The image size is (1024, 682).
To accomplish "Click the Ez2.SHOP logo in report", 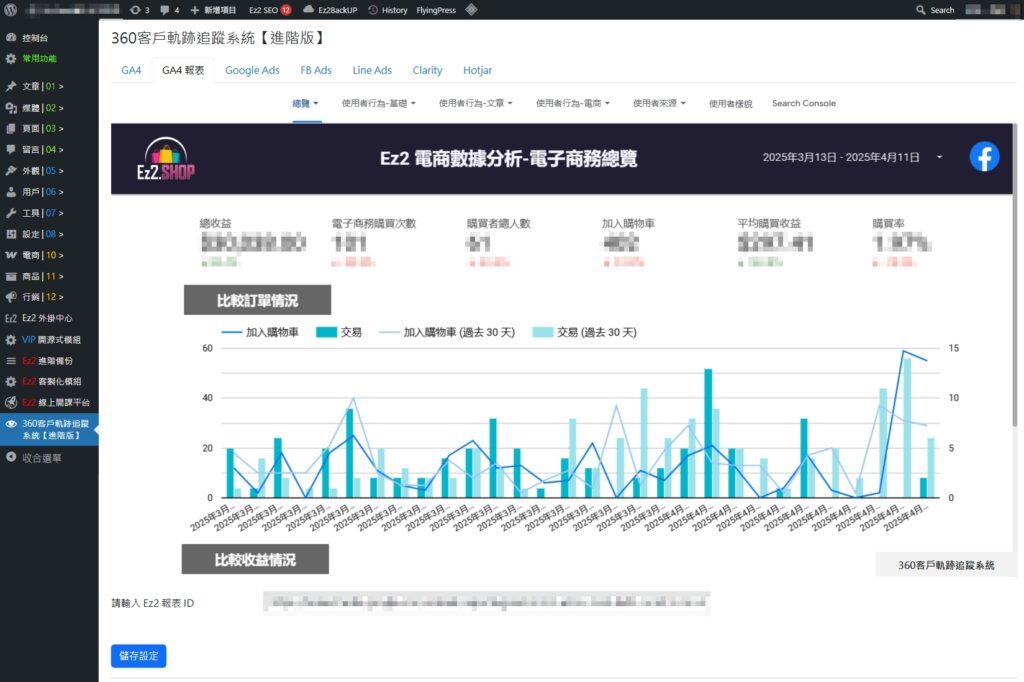I will (166, 158).
